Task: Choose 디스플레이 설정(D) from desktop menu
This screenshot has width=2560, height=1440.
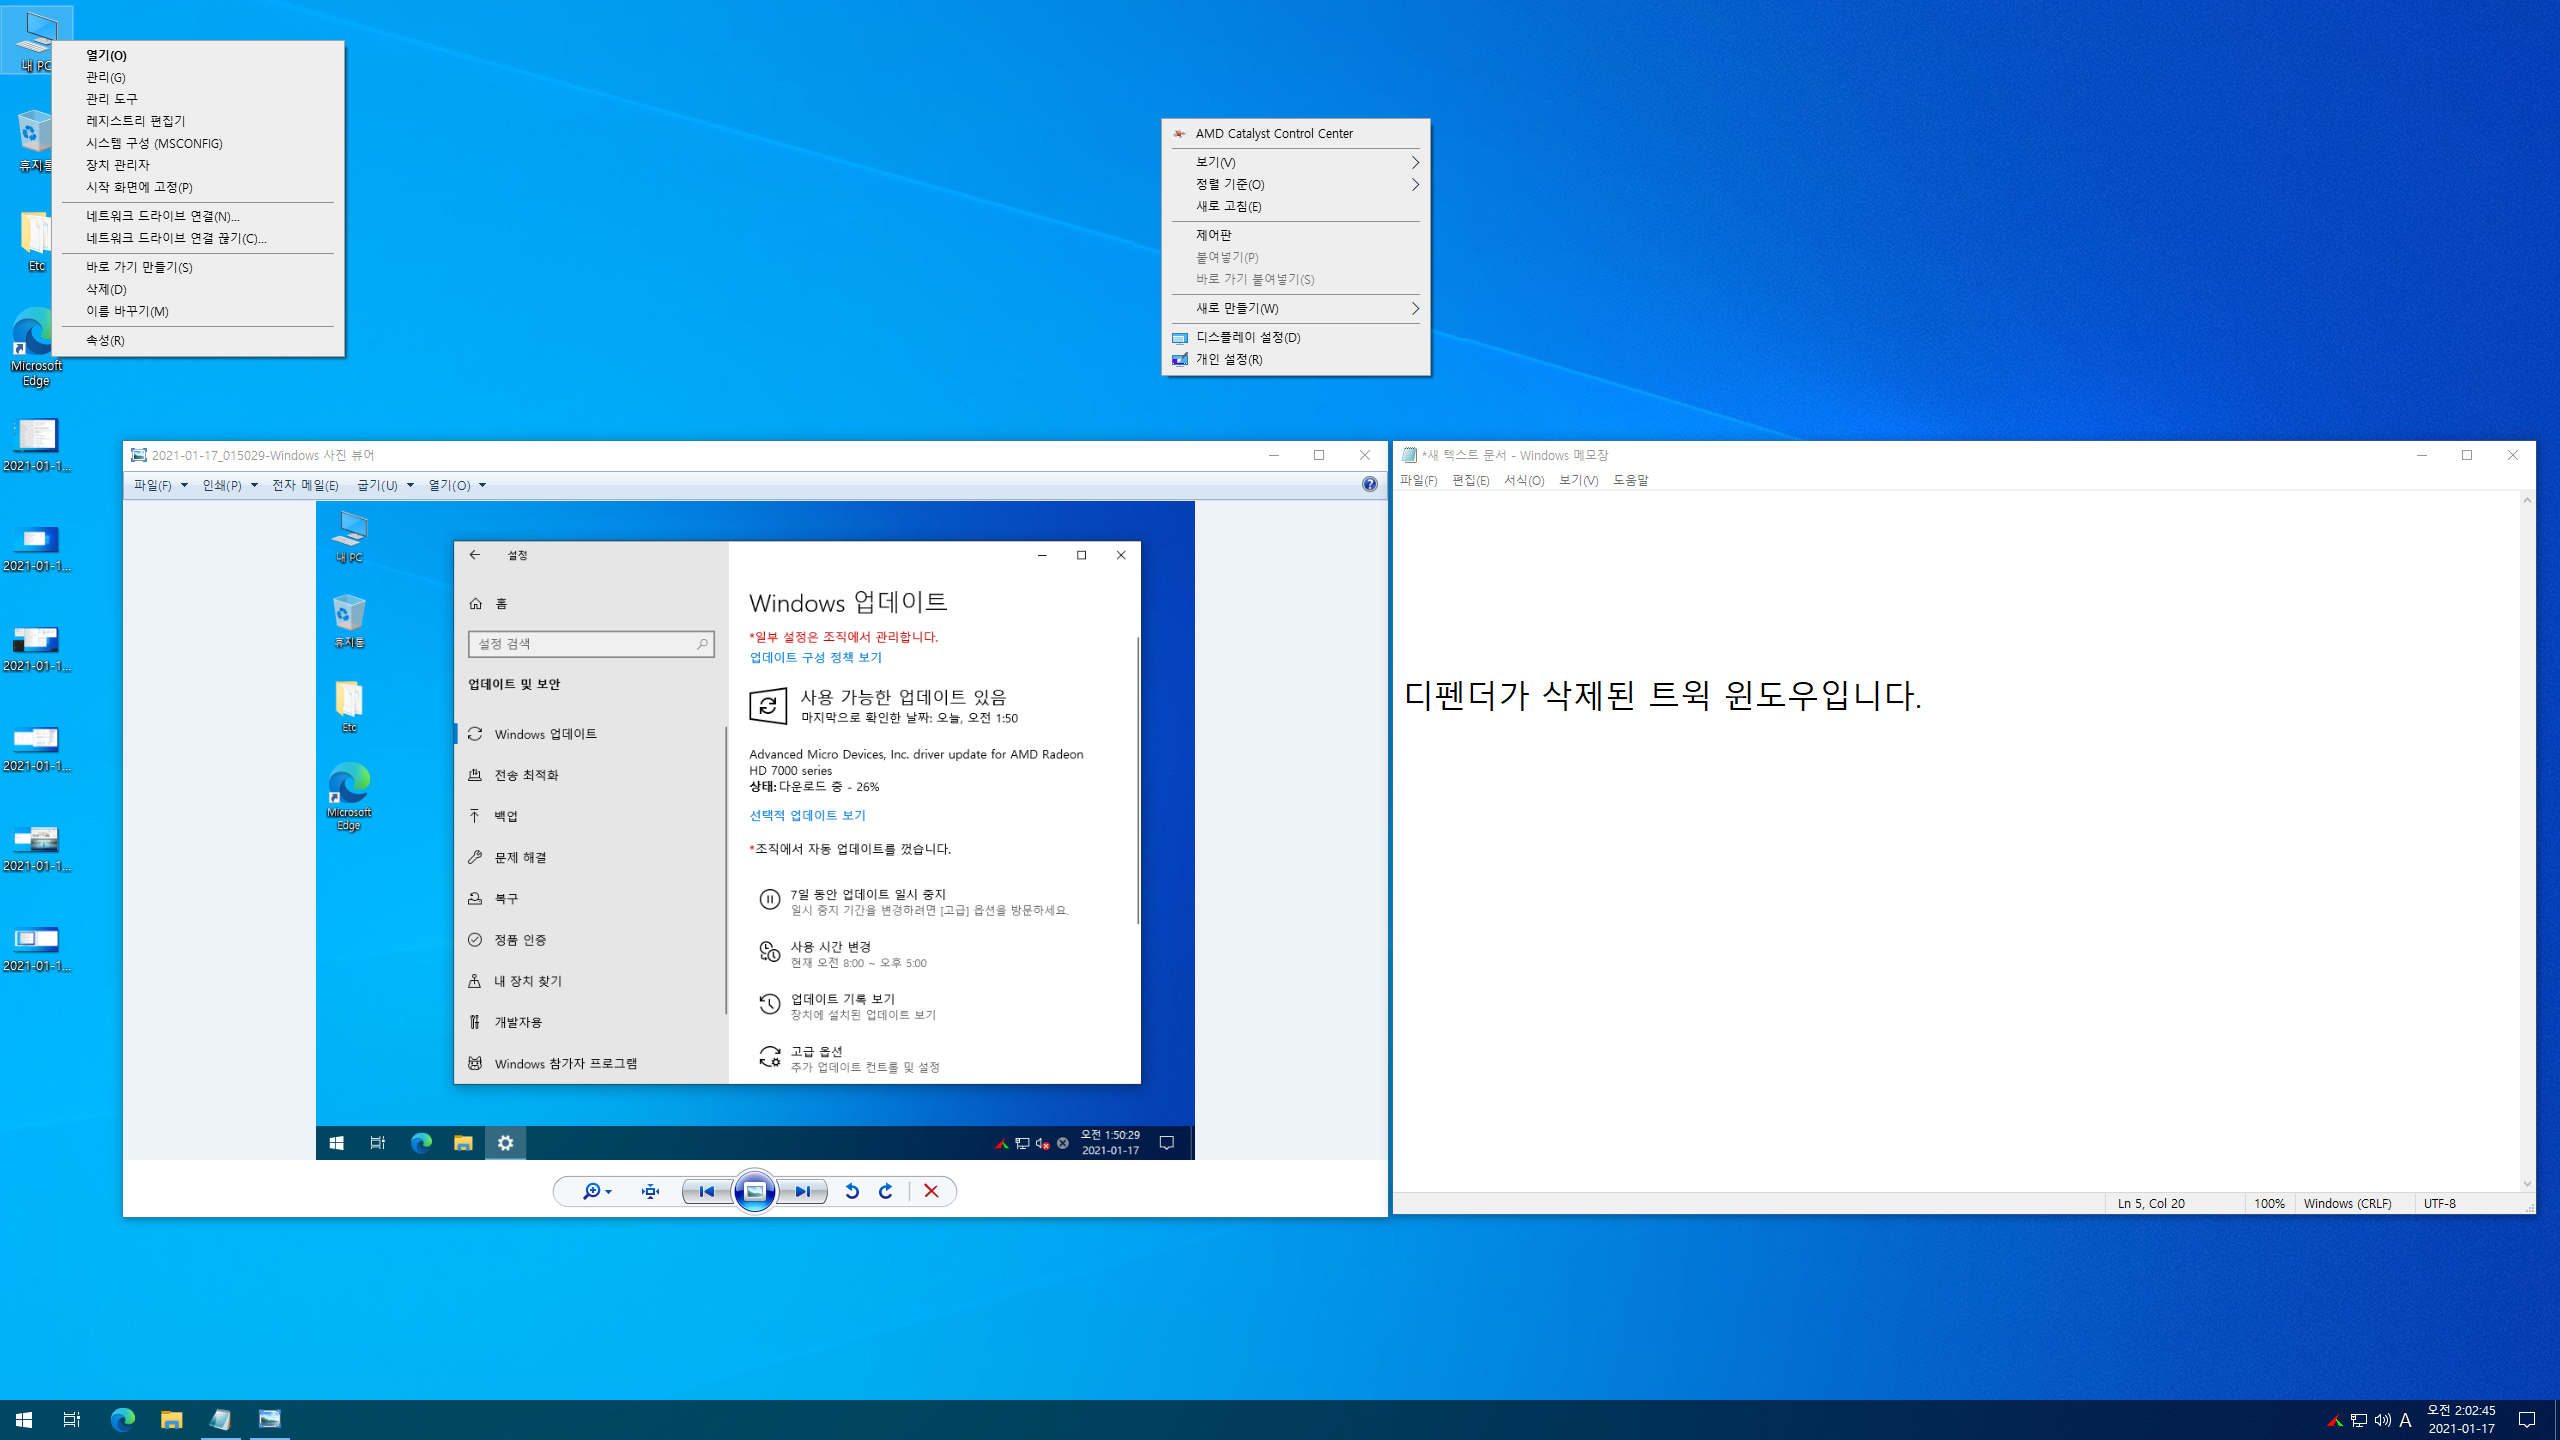Action: (1248, 337)
